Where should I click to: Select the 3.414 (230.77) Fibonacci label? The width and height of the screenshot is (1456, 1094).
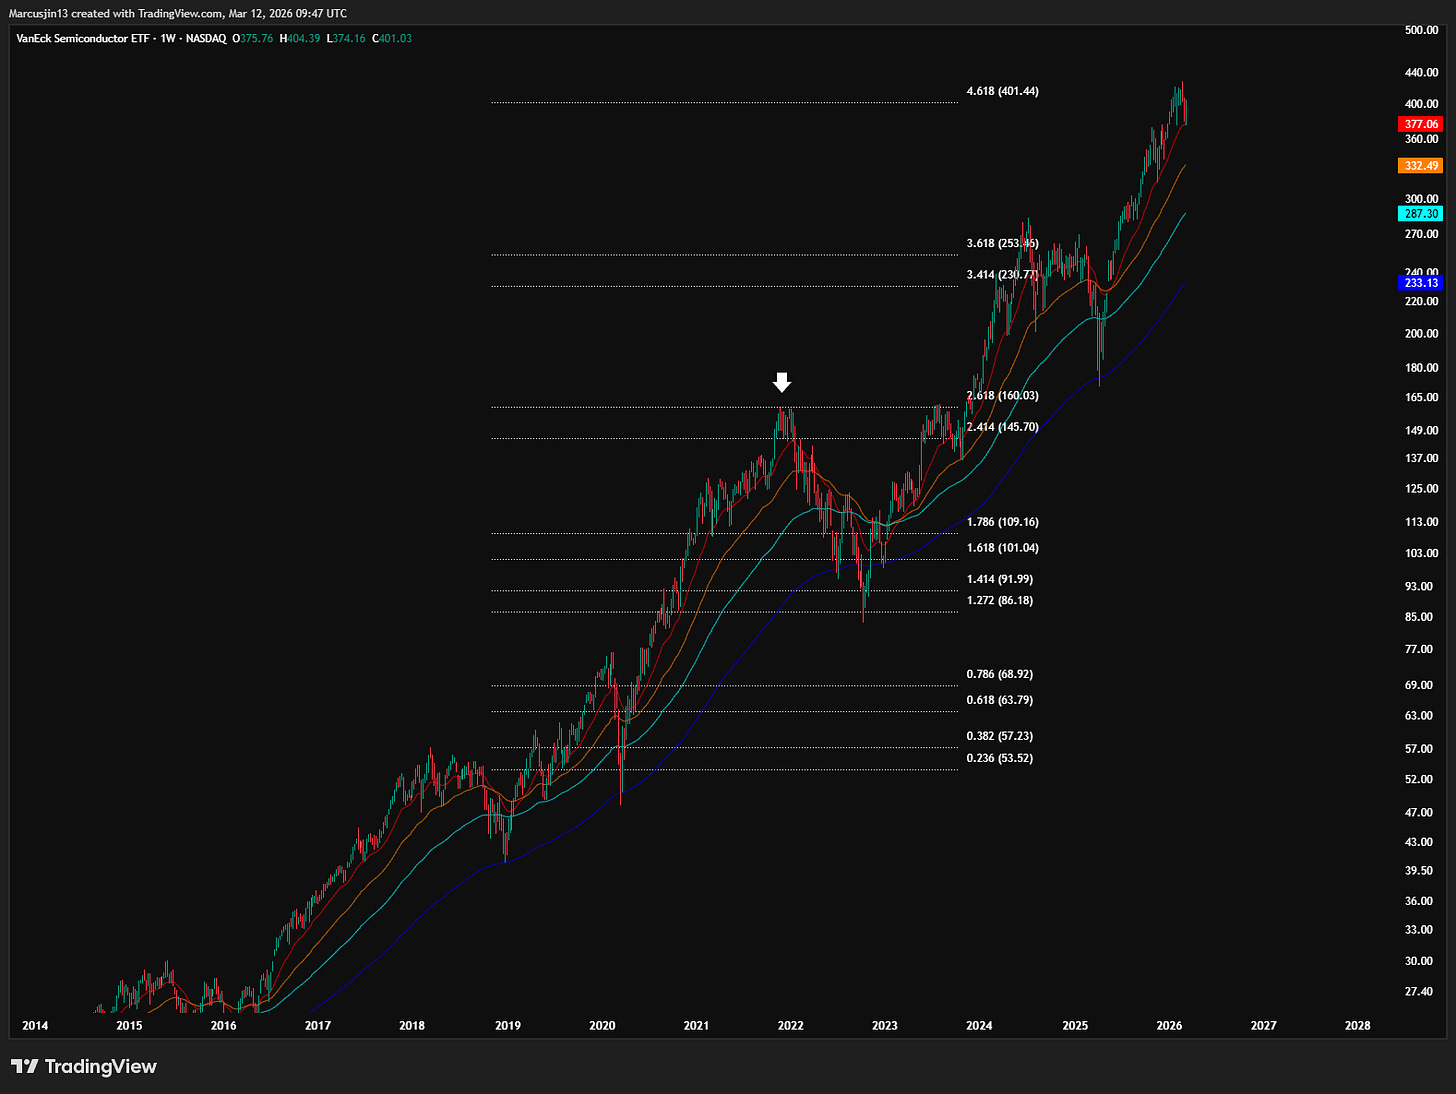pos(1002,274)
